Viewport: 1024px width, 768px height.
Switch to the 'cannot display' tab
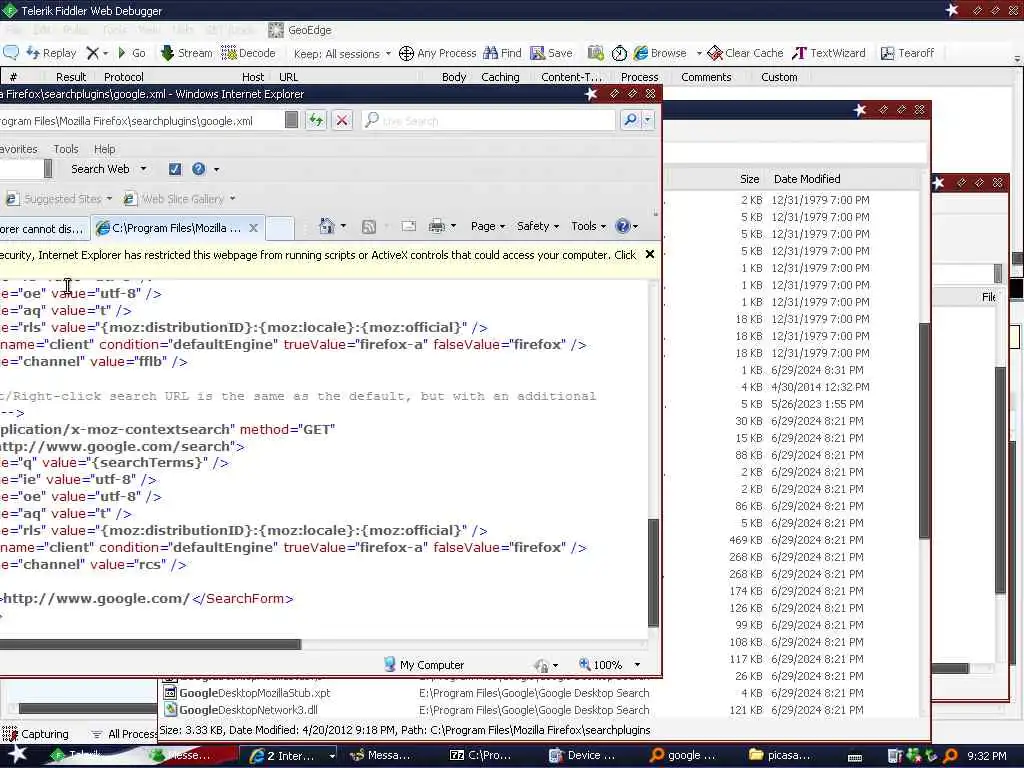[x=42, y=229]
